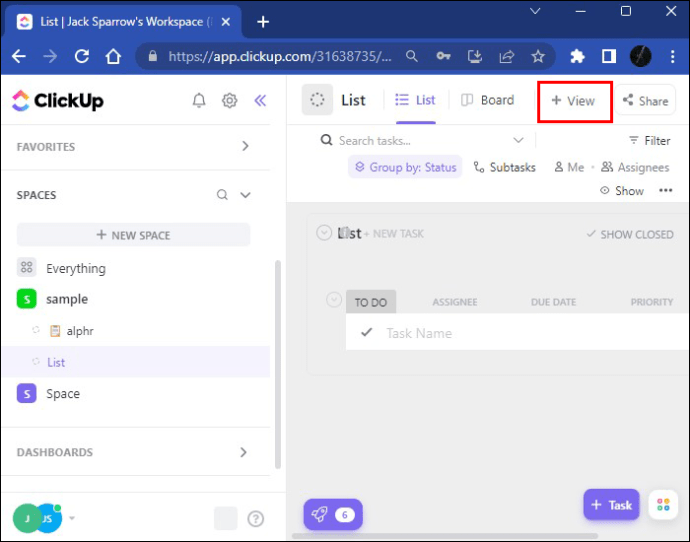Open the user avatar menu caret

tap(72, 518)
